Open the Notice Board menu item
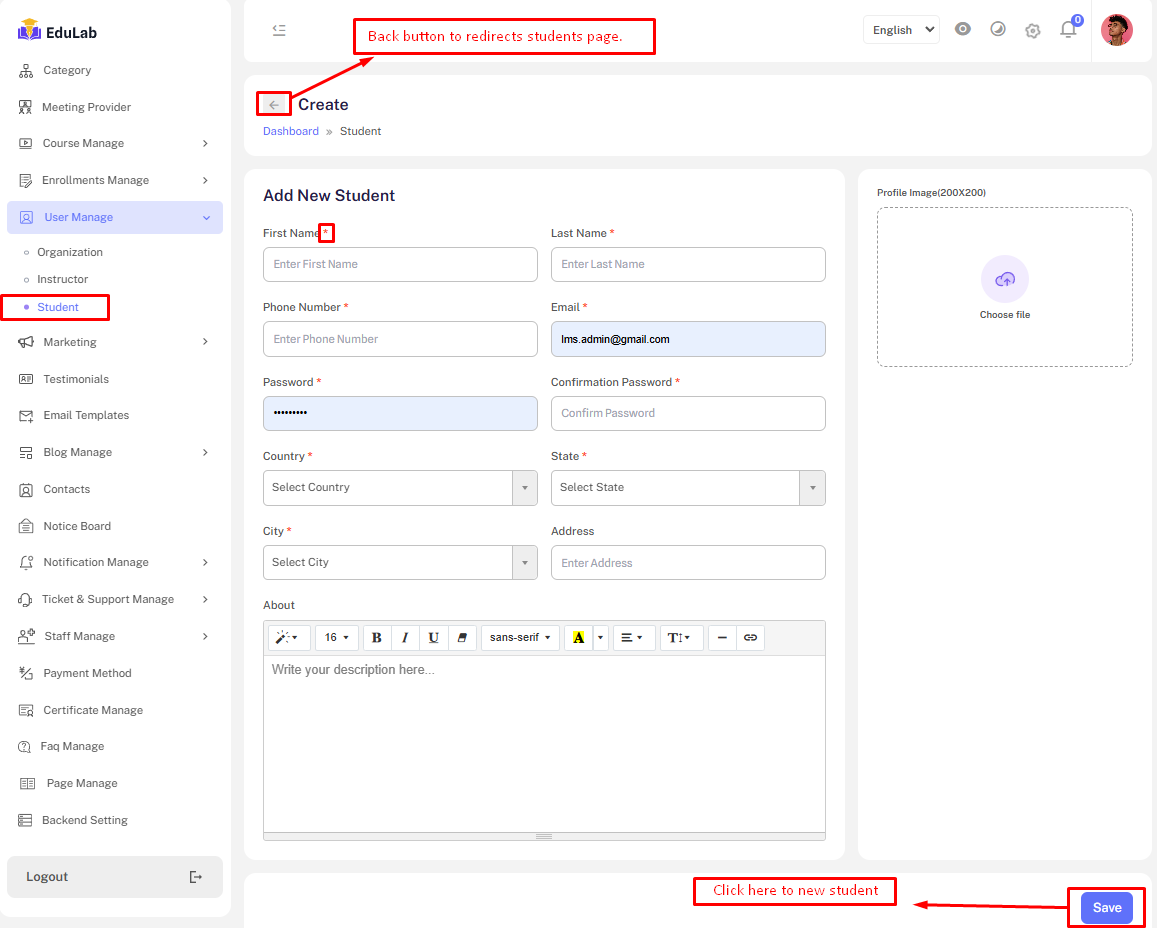Image resolution: width=1157 pixels, height=928 pixels. (x=77, y=526)
